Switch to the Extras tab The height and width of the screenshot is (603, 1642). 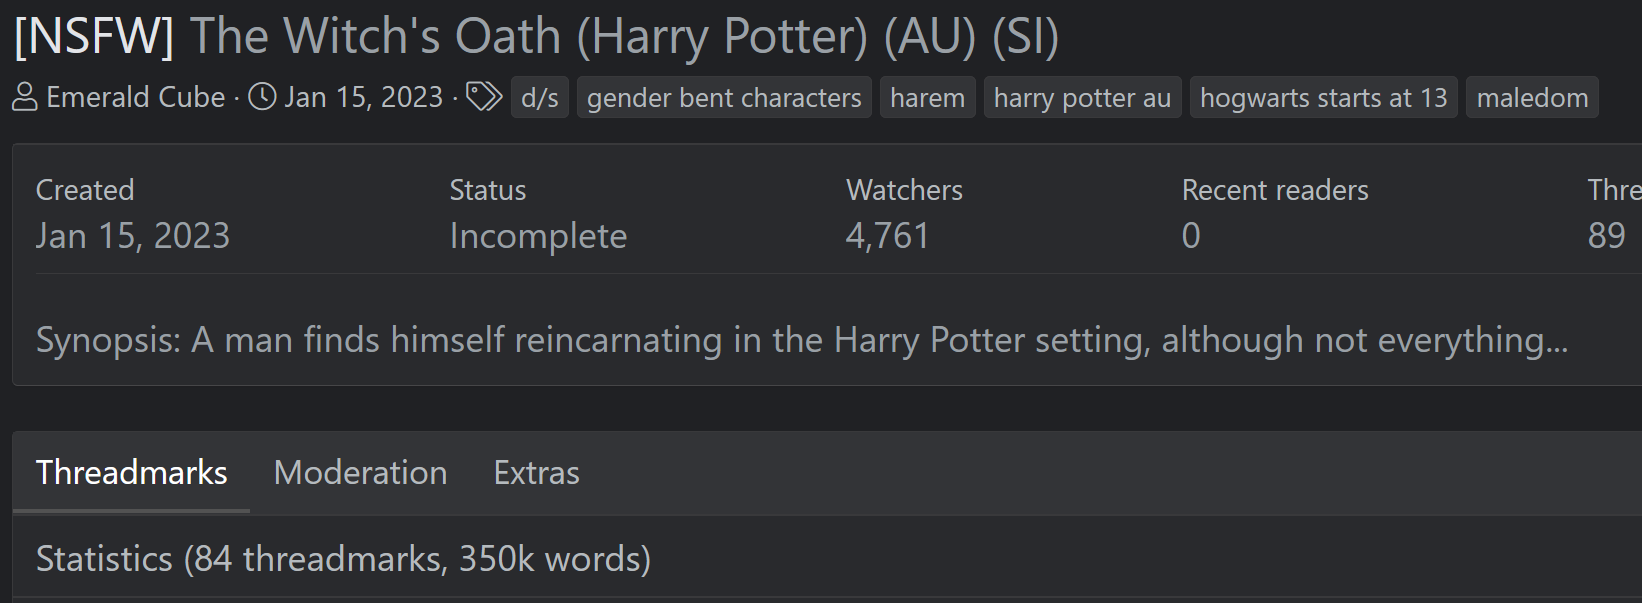tap(536, 472)
